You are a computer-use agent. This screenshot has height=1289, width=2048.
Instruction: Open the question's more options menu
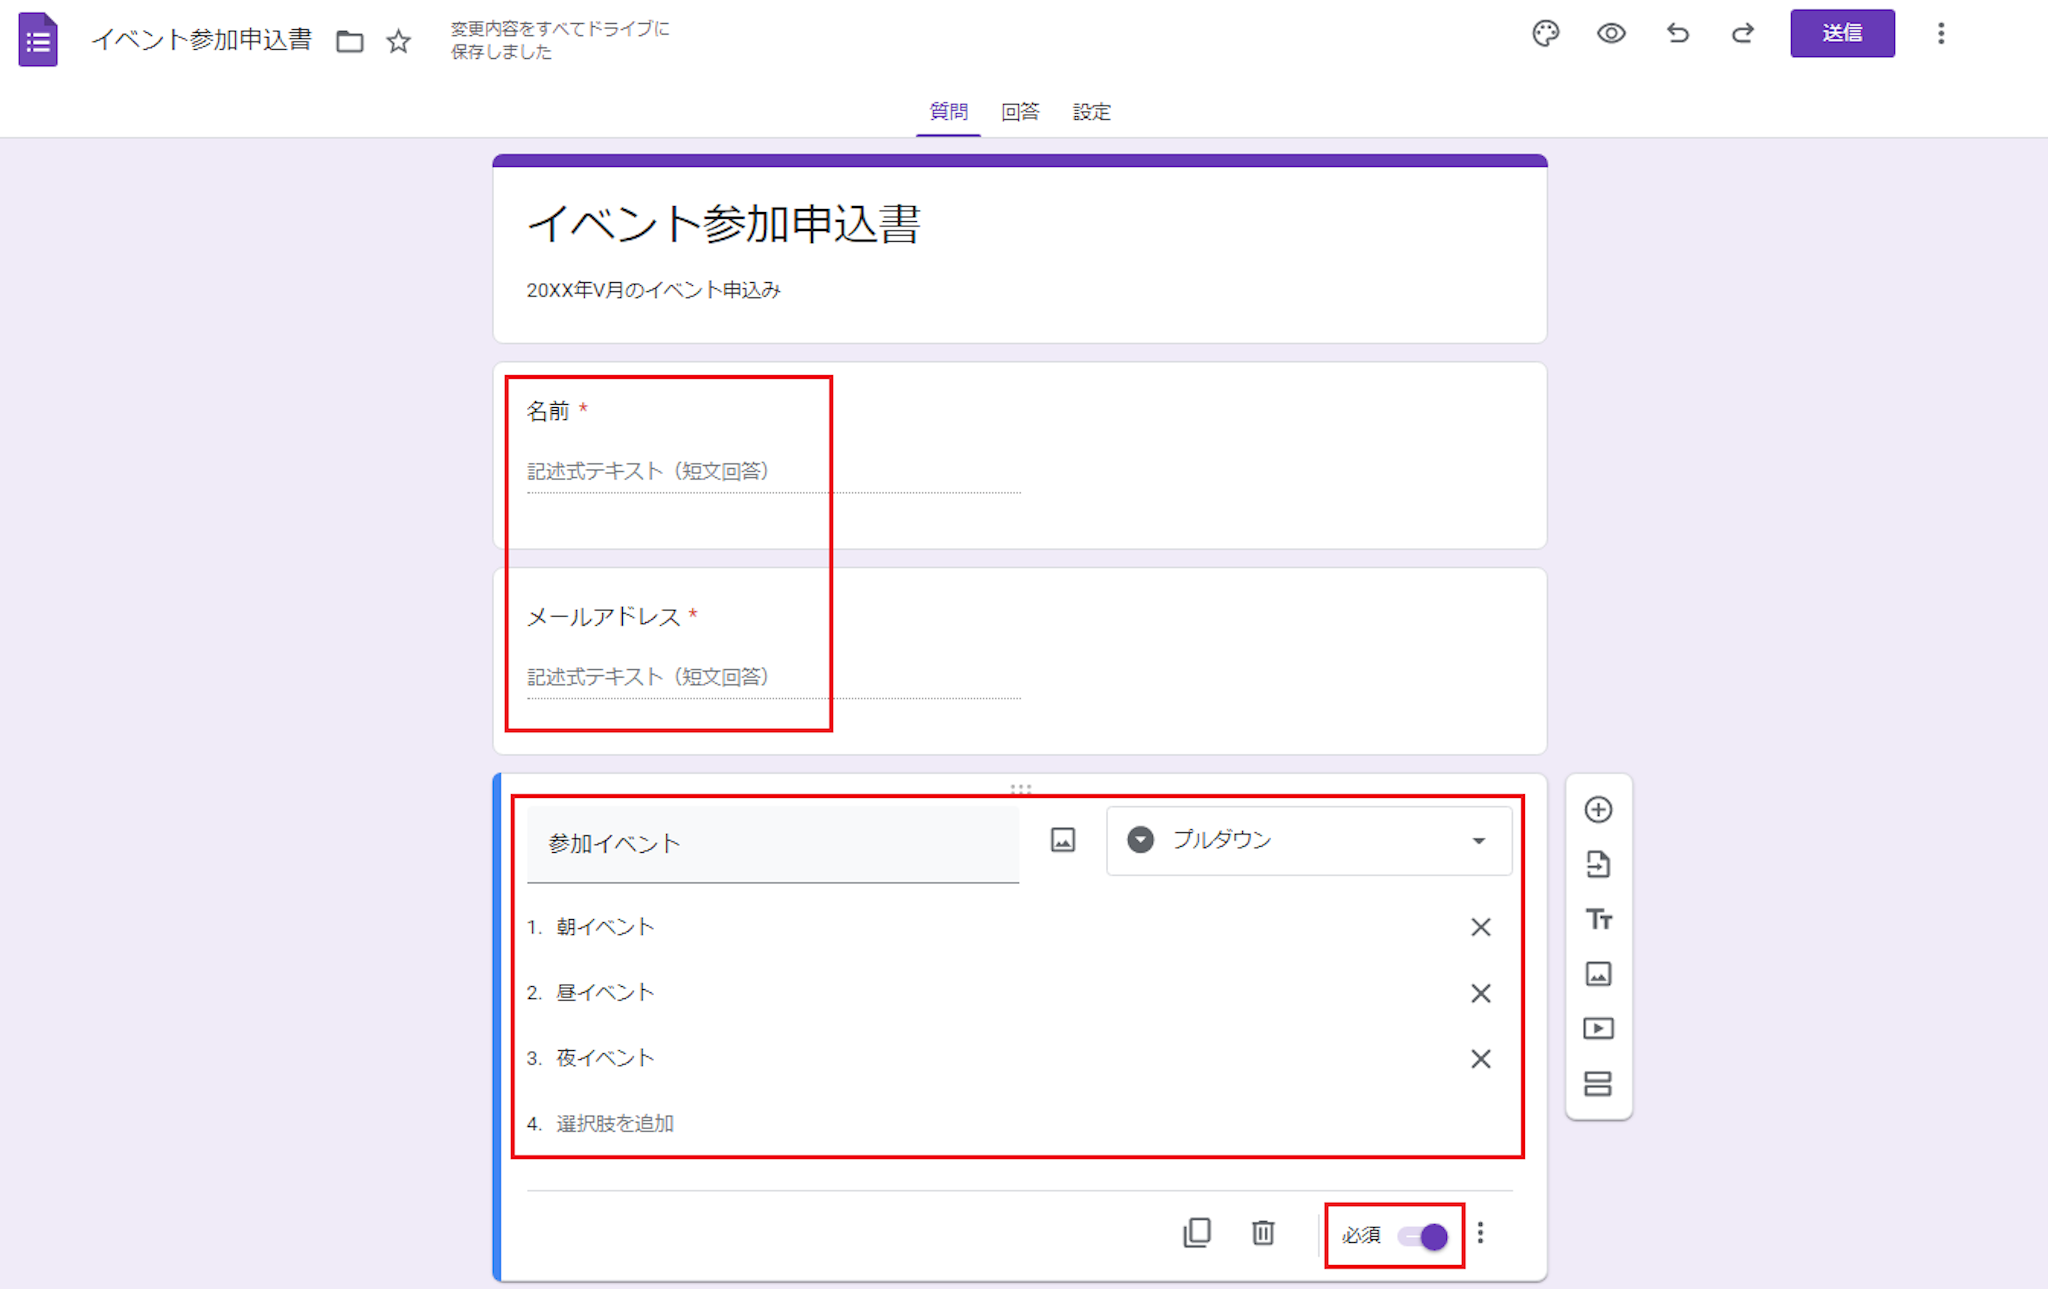(x=1481, y=1233)
